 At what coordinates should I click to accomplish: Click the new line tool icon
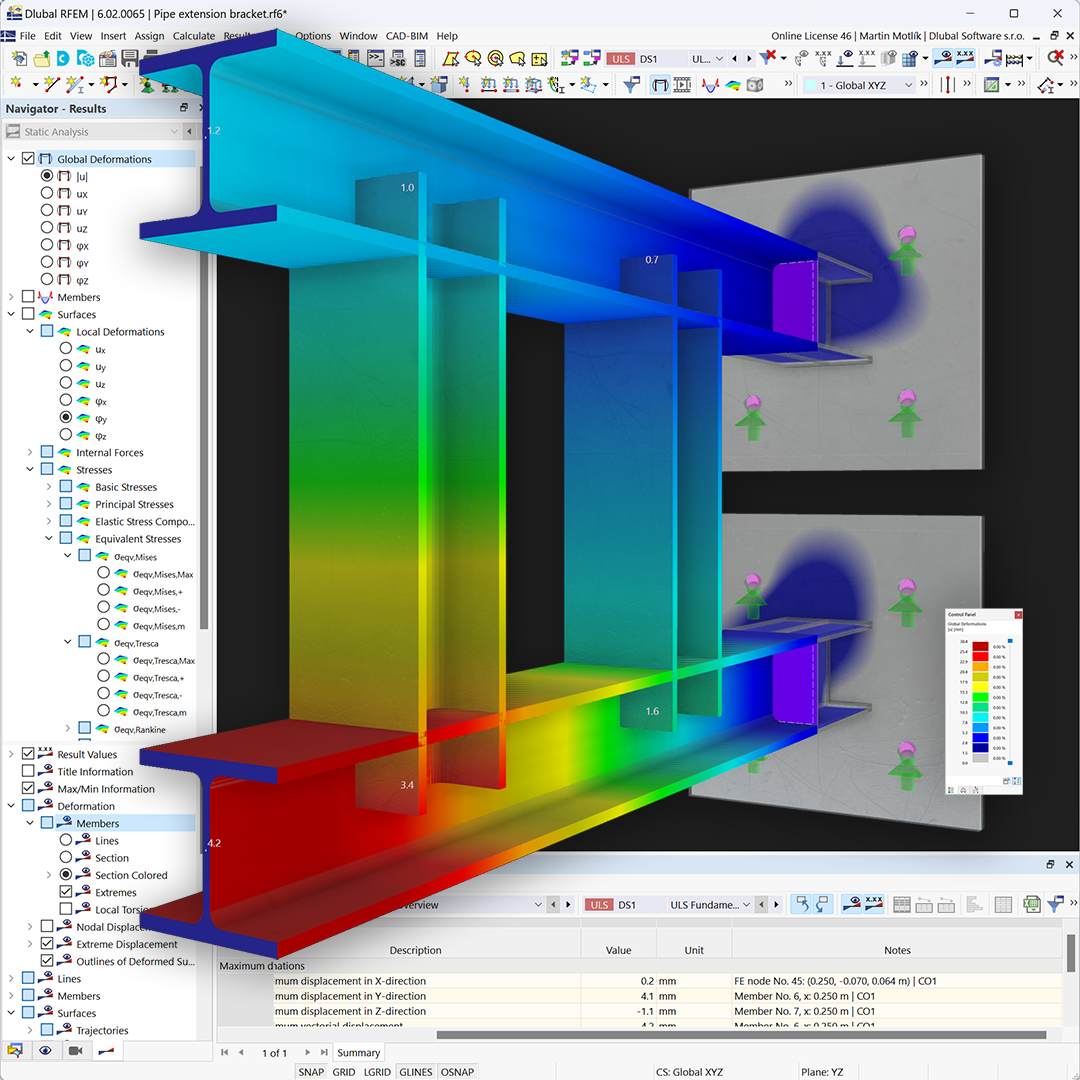tap(52, 85)
